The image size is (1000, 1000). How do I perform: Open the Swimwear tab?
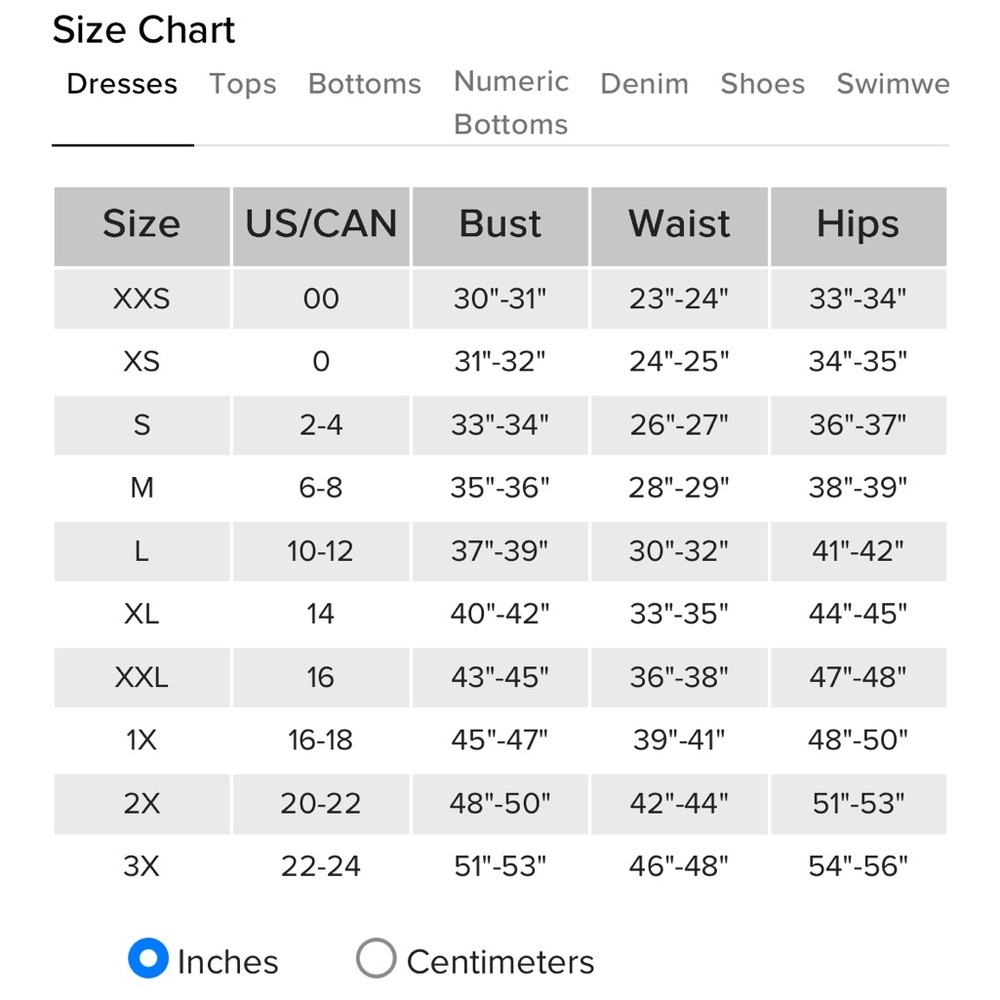(893, 84)
